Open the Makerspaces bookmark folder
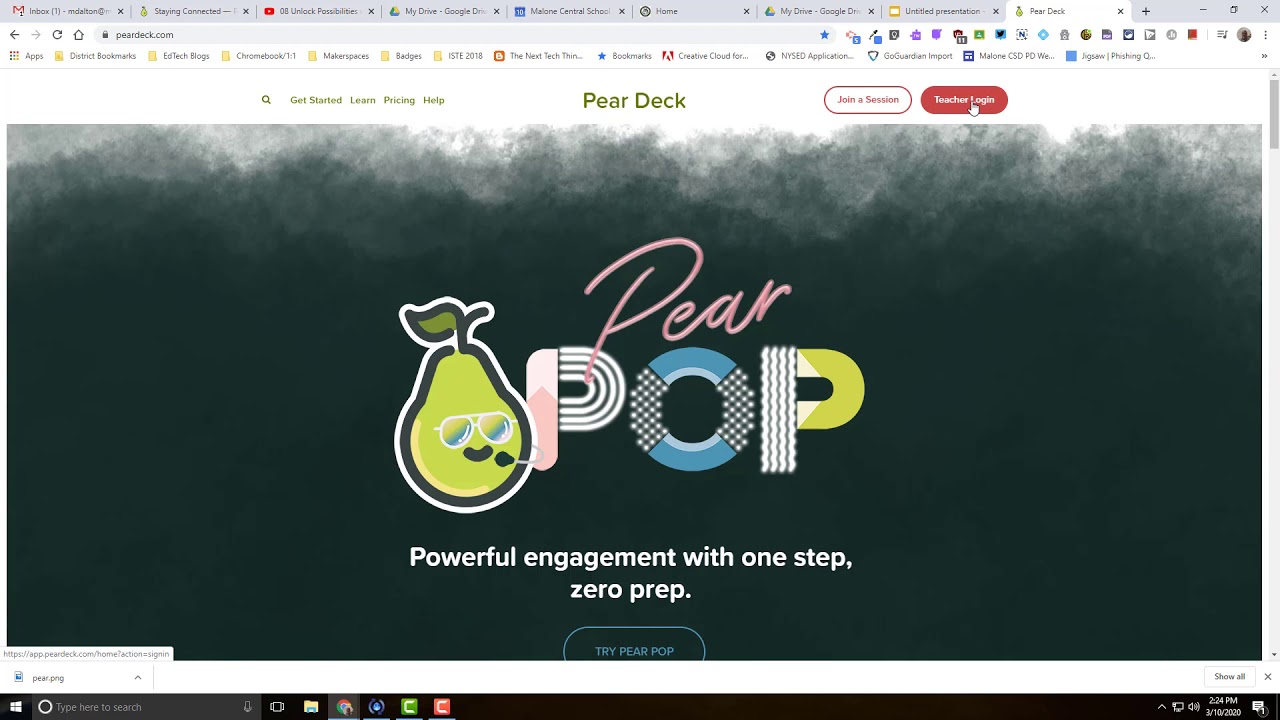Viewport: 1280px width, 720px height. [338, 56]
